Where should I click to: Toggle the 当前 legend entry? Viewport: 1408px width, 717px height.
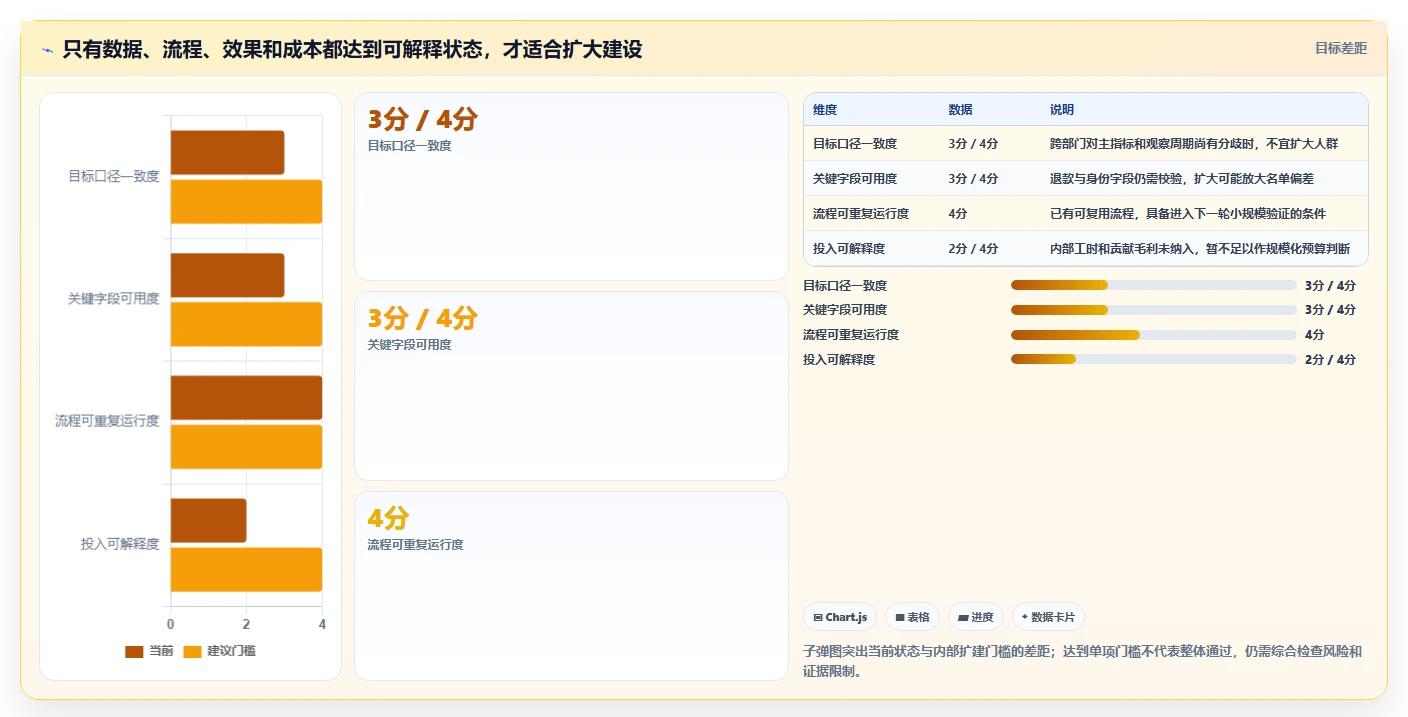tap(149, 651)
